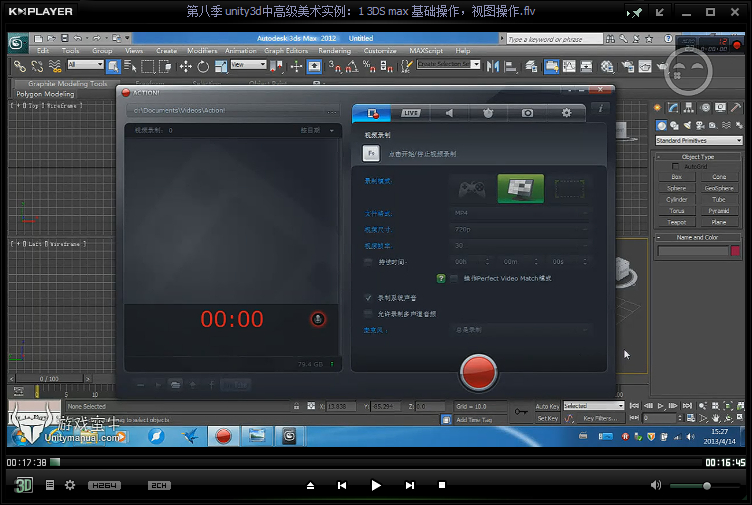Open the 3ds Max Rendering menu
Image resolution: width=752 pixels, height=505 pixels.
point(335,50)
